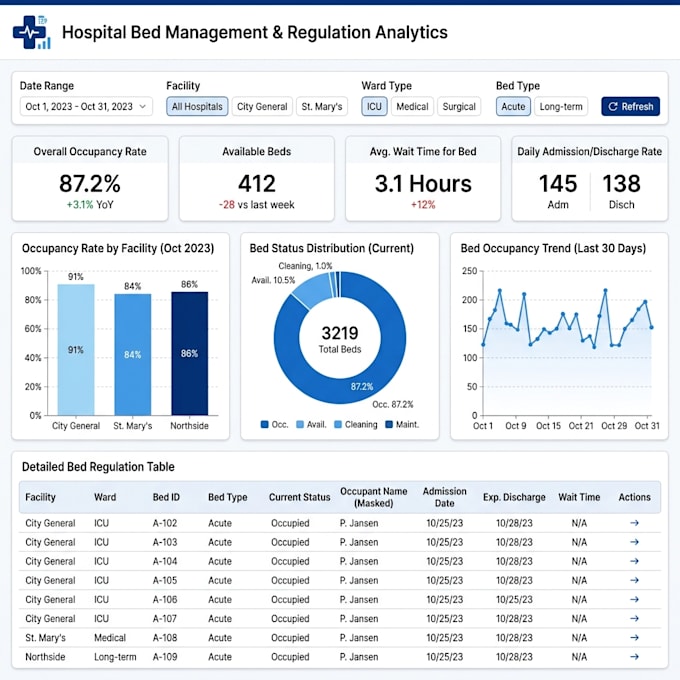Select the St. Mary's facility filter
This screenshot has width=680, height=680.
click(322, 106)
